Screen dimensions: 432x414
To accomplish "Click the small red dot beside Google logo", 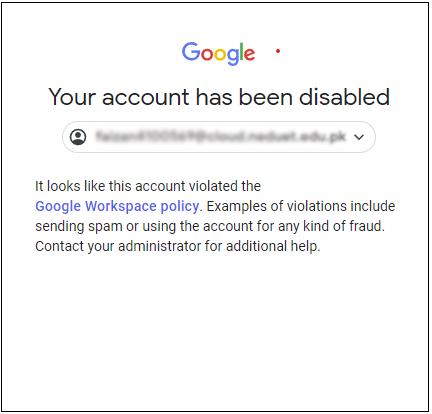I will [278, 51].
